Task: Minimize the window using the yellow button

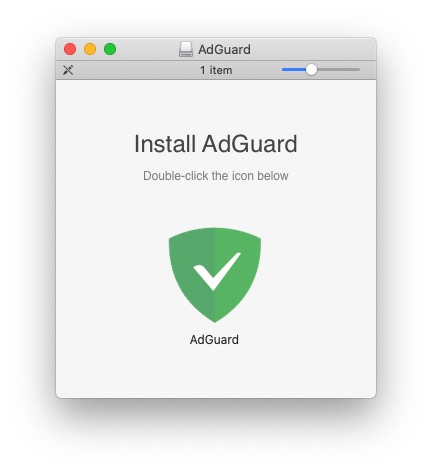Action: click(90, 49)
